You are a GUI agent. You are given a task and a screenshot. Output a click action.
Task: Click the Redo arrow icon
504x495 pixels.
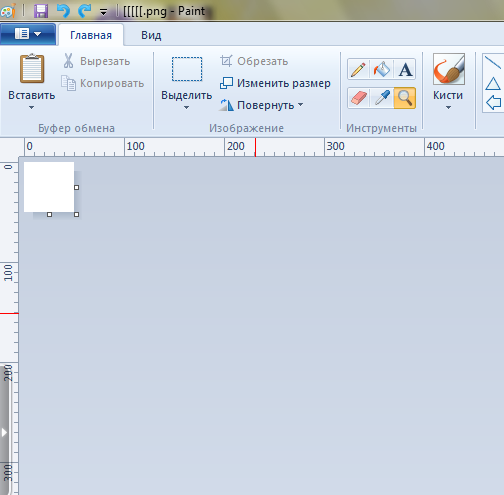click(x=85, y=11)
